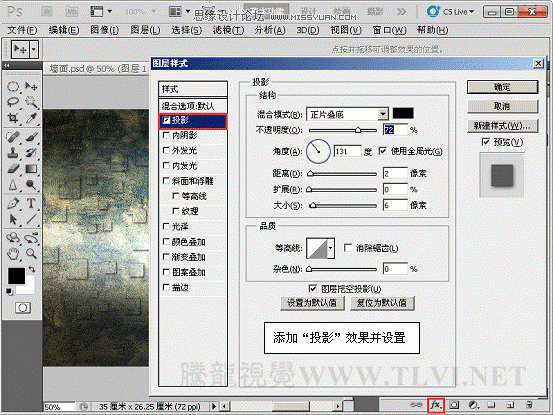This screenshot has width=553, height=415.
Task: Open the tool preset picker arrow
Action: tap(34, 49)
